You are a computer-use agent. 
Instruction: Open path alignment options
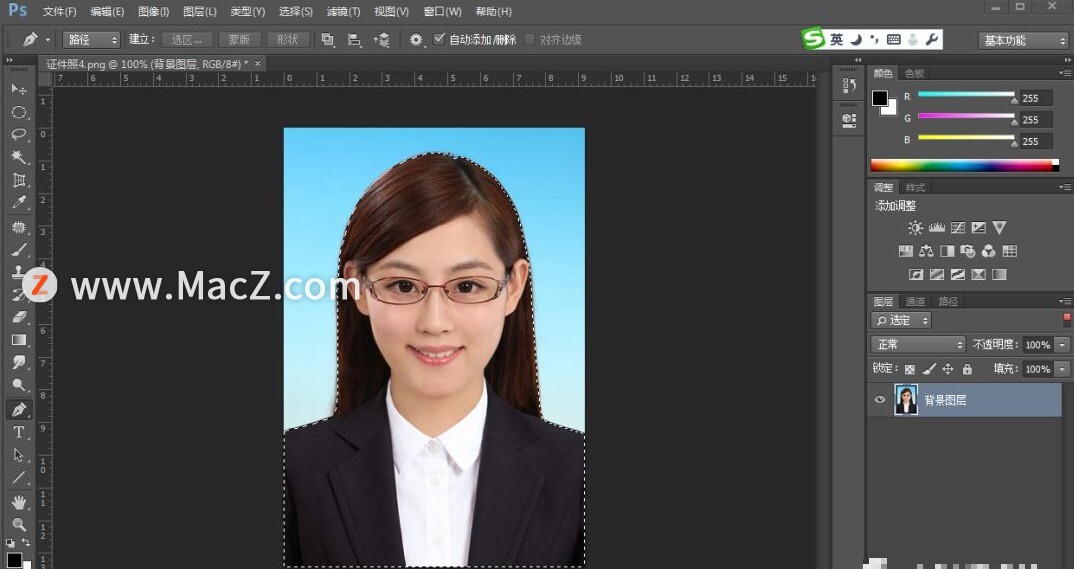tap(354, 40)
